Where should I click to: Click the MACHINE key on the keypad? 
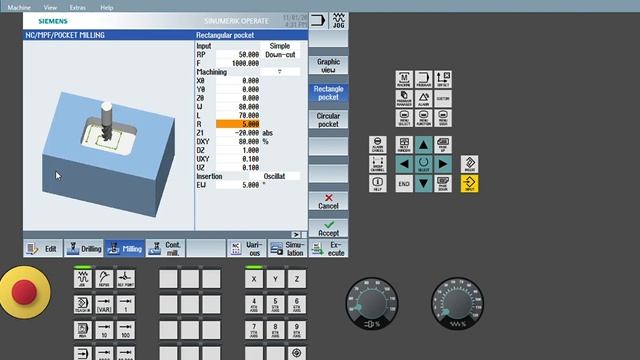click(404, 79)
